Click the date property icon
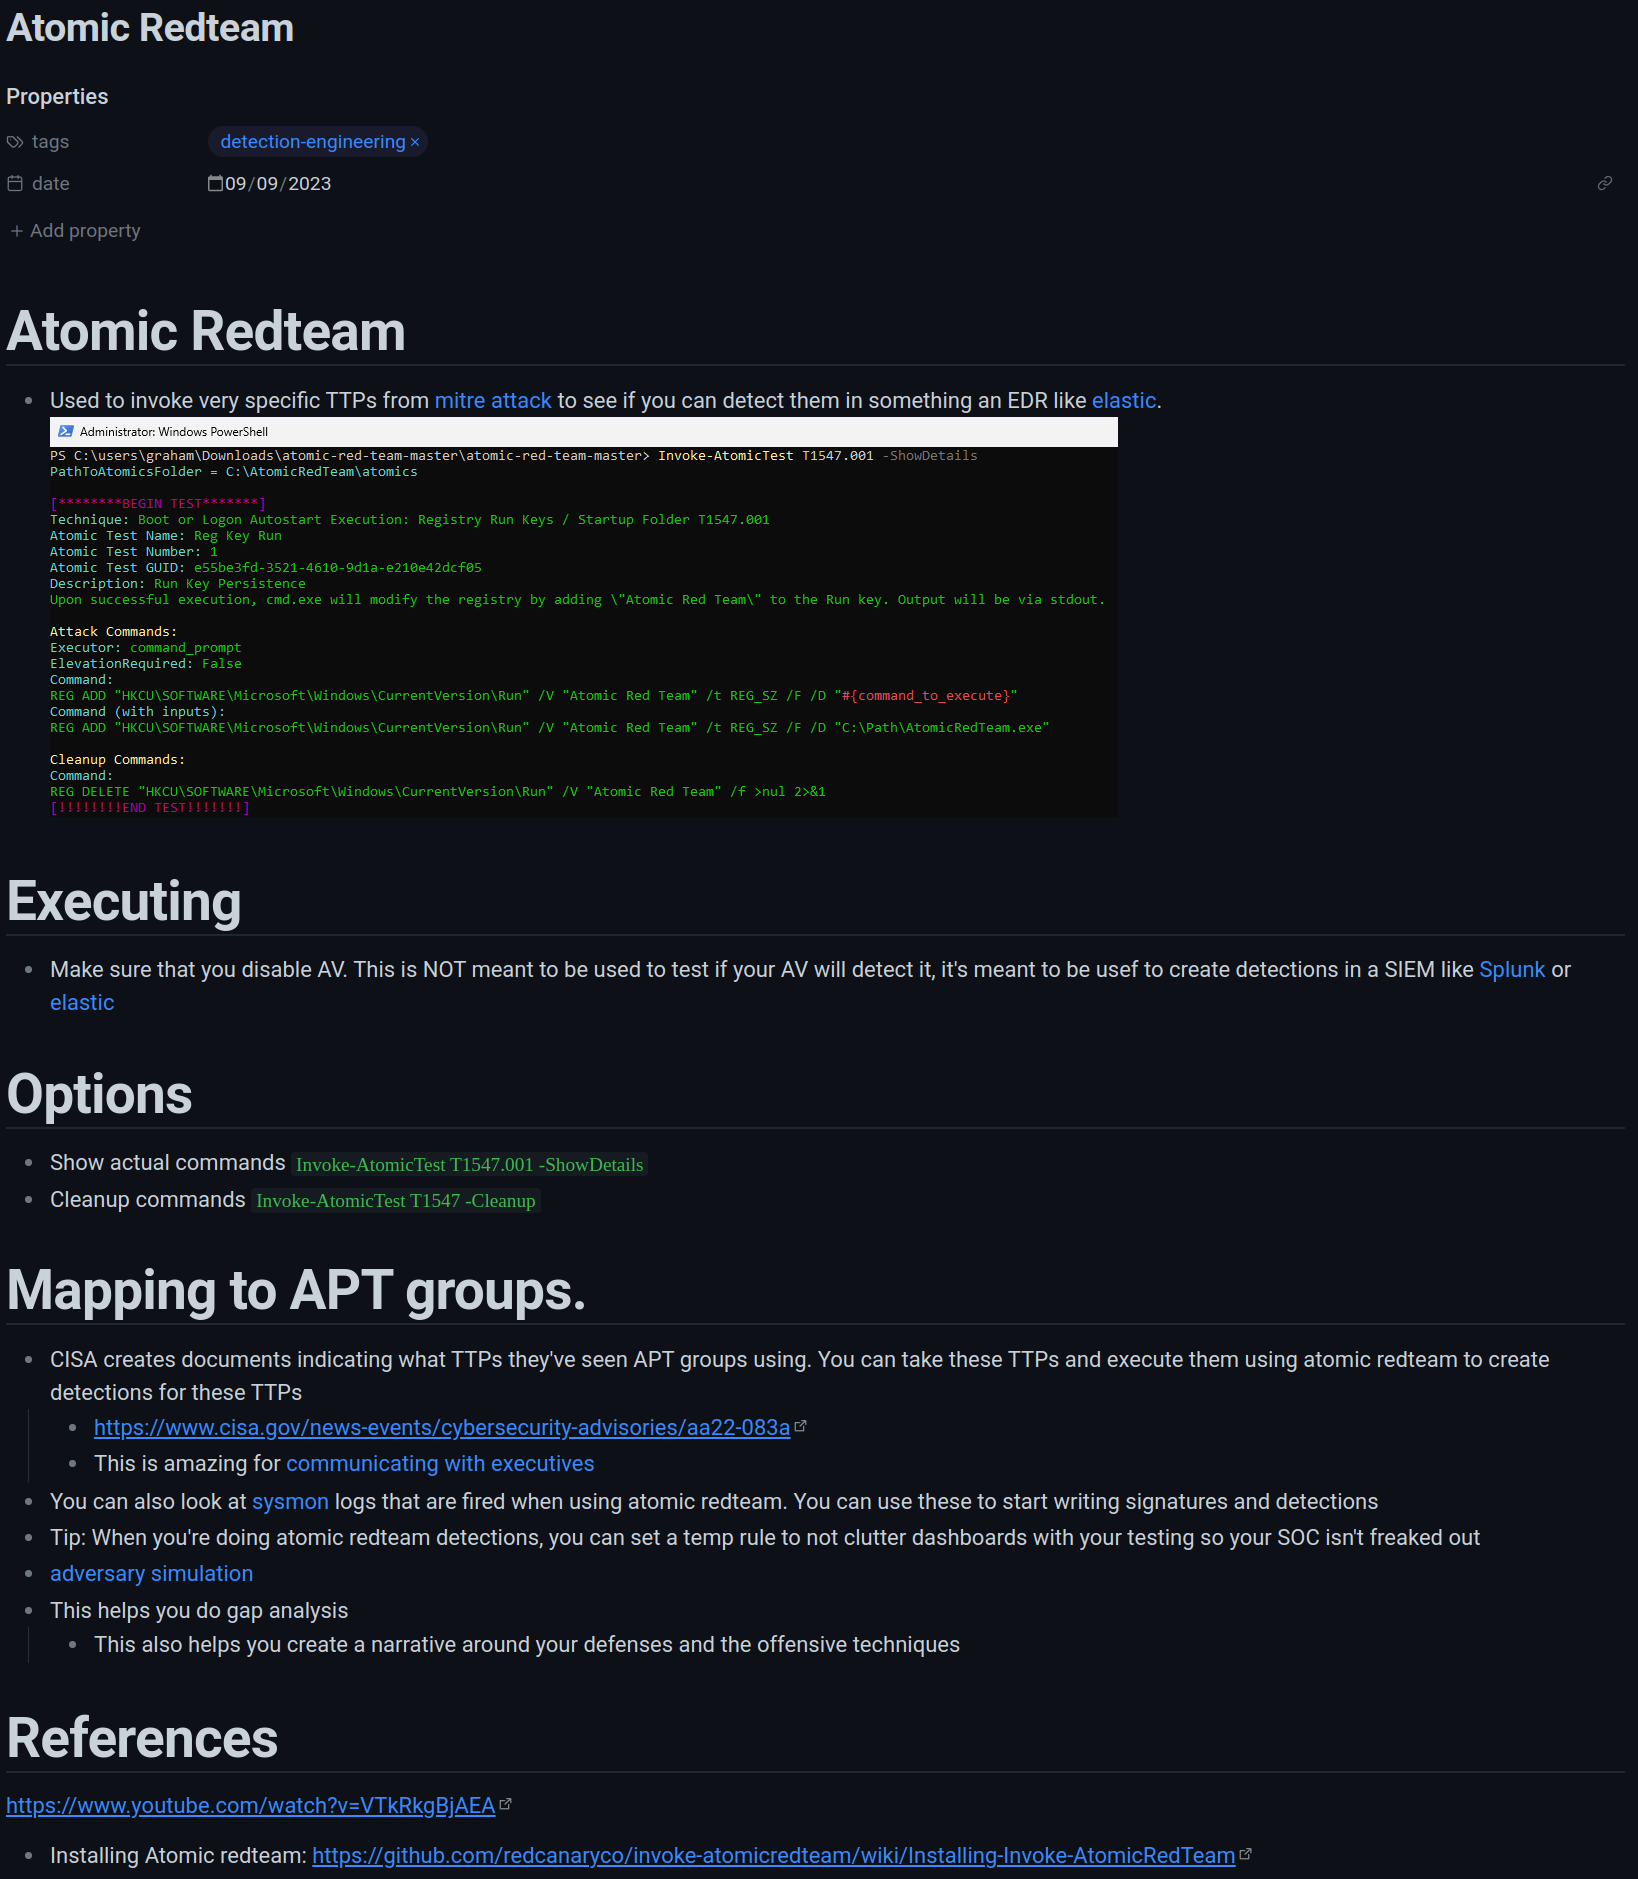1638x1879 pixels. [15, 184]
